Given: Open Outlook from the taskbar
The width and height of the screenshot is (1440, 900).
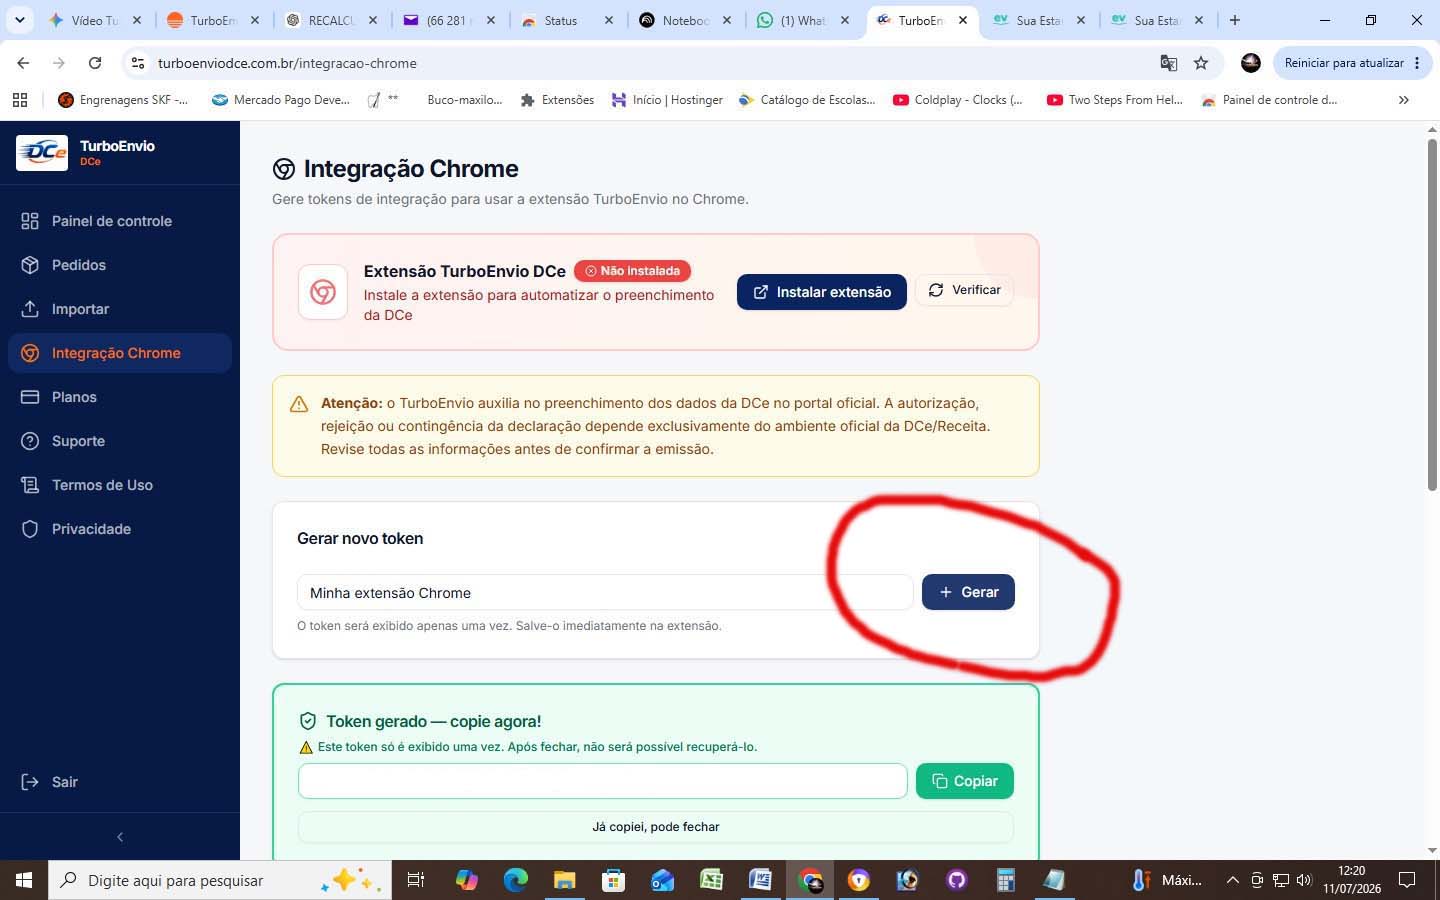Looking at the screenshot, I should (x=662, y=880).
